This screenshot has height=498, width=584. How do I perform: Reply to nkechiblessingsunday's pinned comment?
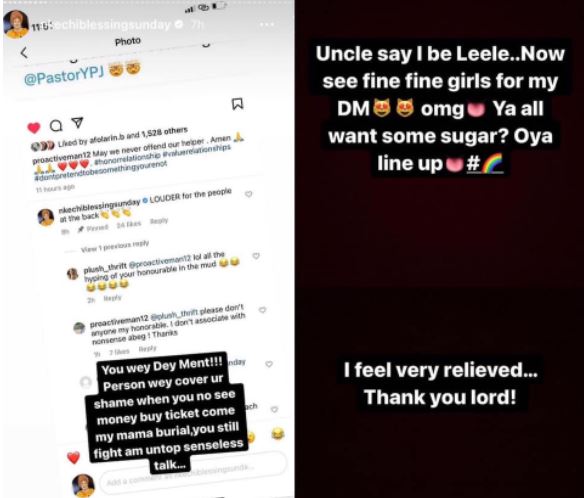point(159,221)
